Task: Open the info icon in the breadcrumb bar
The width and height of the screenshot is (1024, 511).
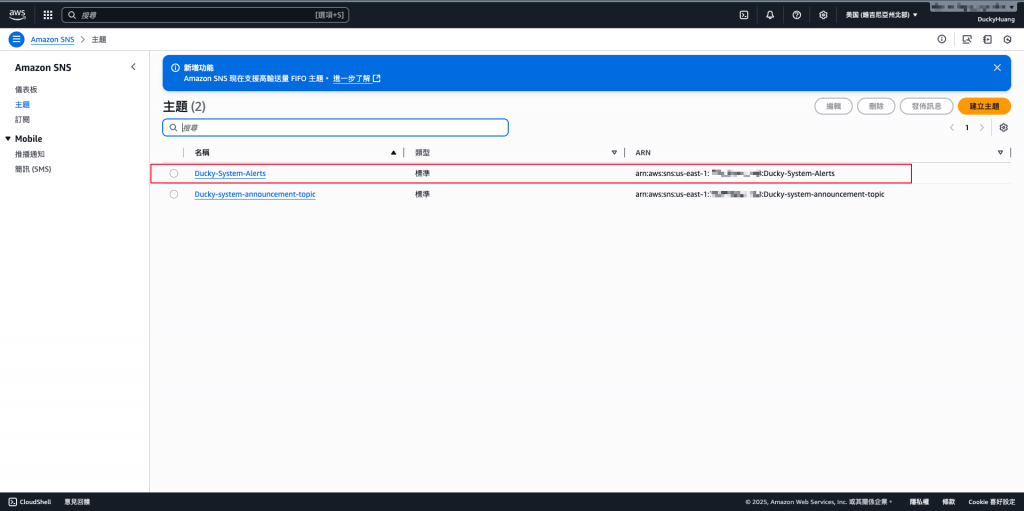Action: pos(942,39)
